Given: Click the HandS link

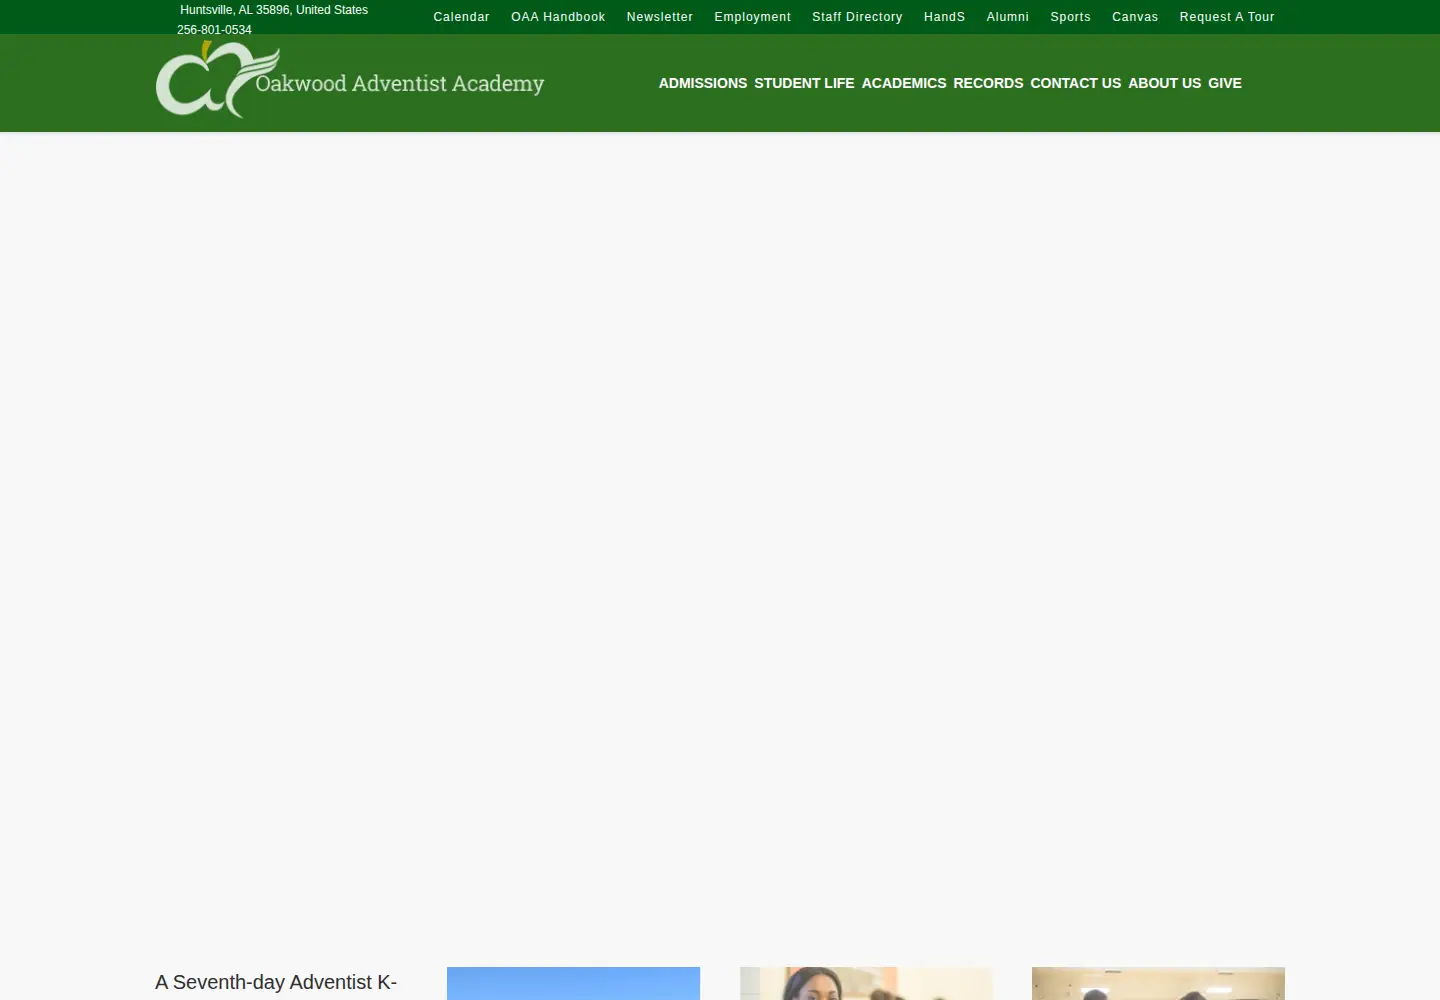Looking at the screenshot, I should [x=944, y=17].
